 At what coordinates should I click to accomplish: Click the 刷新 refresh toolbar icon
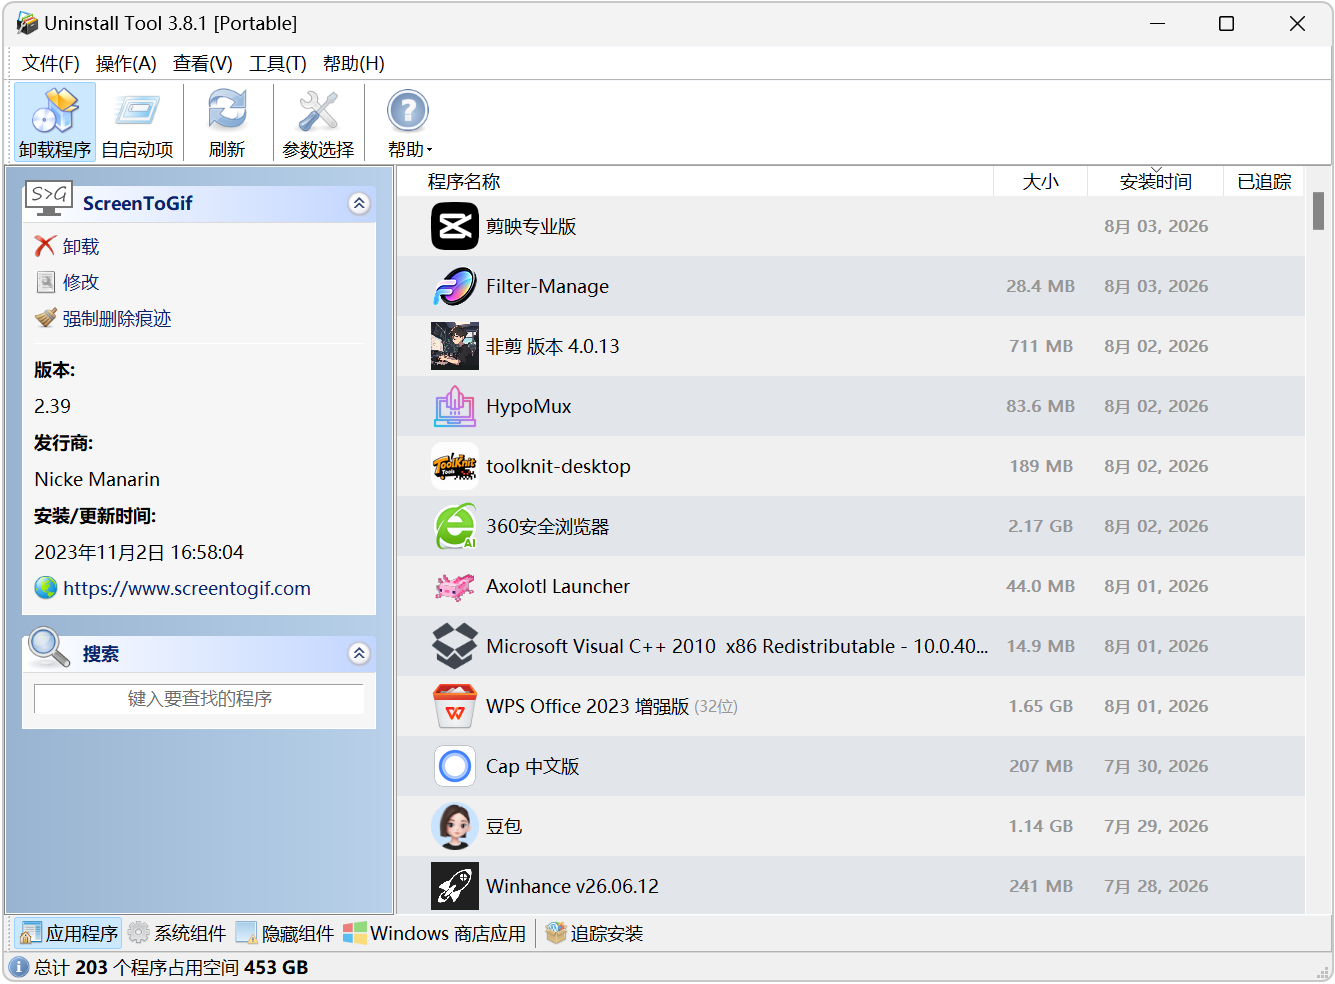(227, 122)
